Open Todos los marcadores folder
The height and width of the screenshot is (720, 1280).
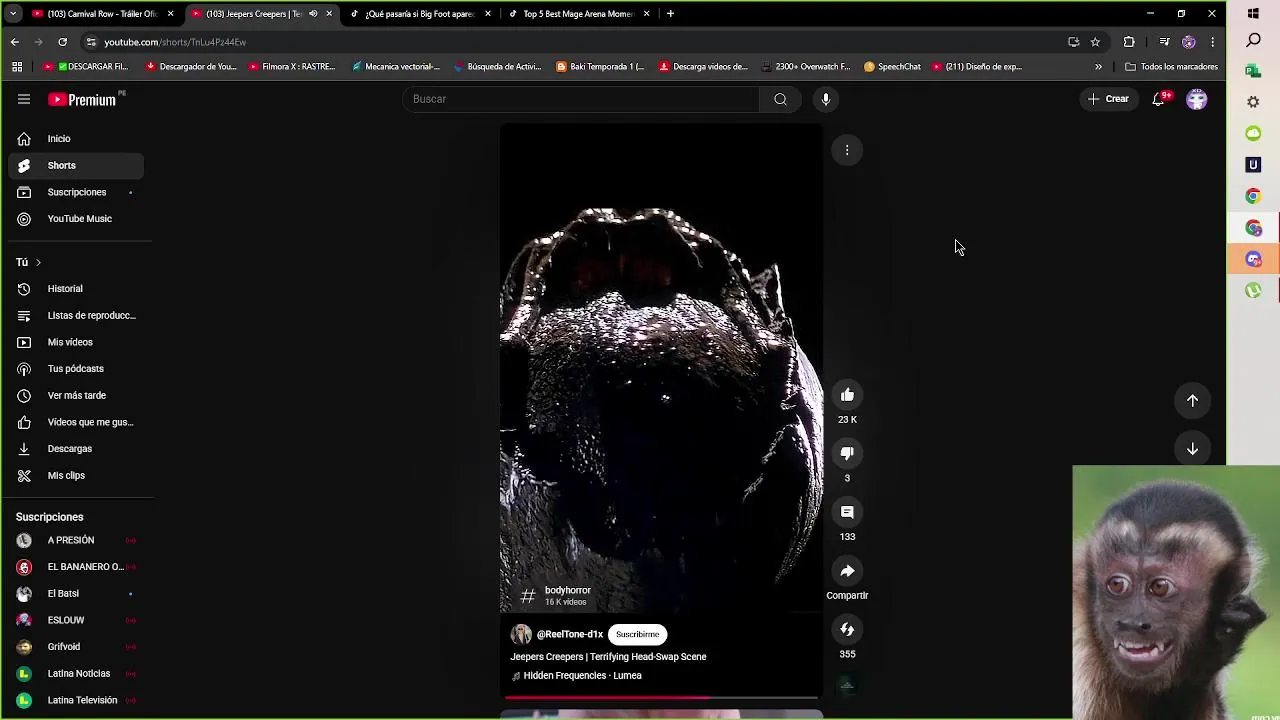[1171, 67]
